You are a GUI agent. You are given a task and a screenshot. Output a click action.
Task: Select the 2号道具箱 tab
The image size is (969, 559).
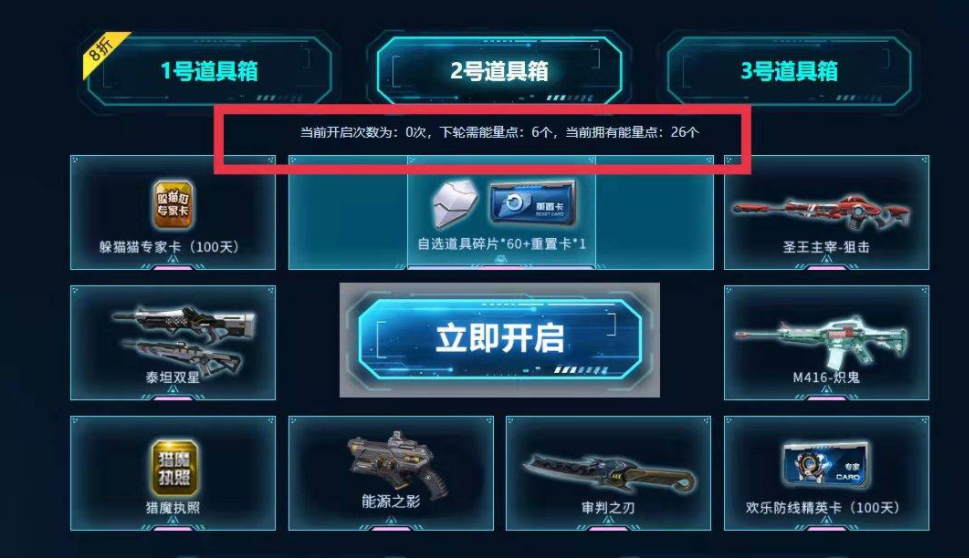[x=499, y=70]
